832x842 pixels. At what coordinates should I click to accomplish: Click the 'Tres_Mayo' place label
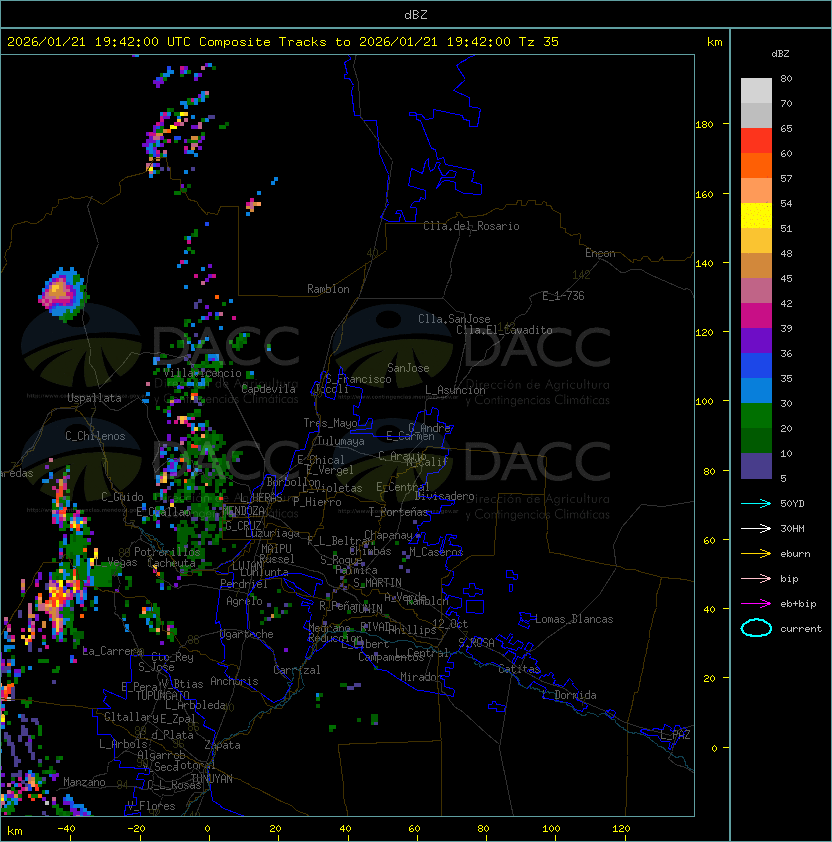330,423
